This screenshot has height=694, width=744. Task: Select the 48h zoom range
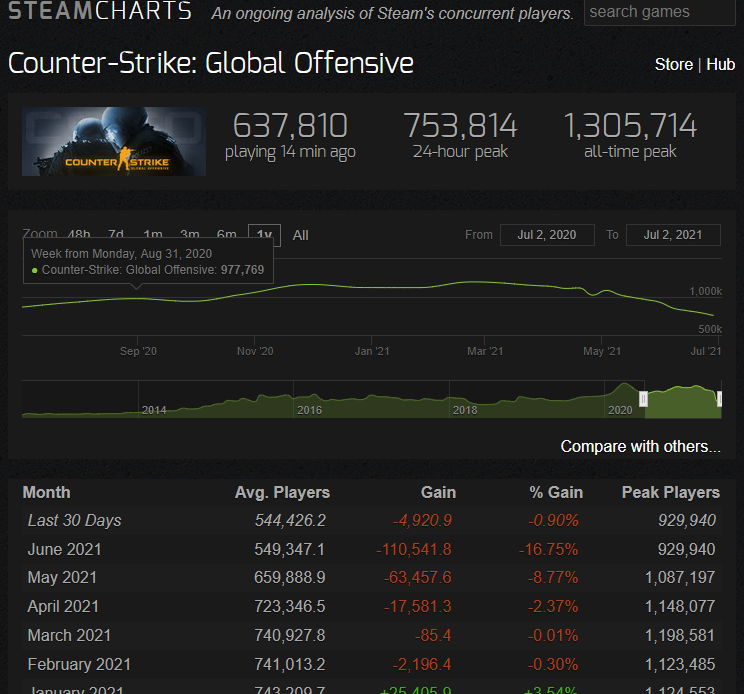click(79, 235)
